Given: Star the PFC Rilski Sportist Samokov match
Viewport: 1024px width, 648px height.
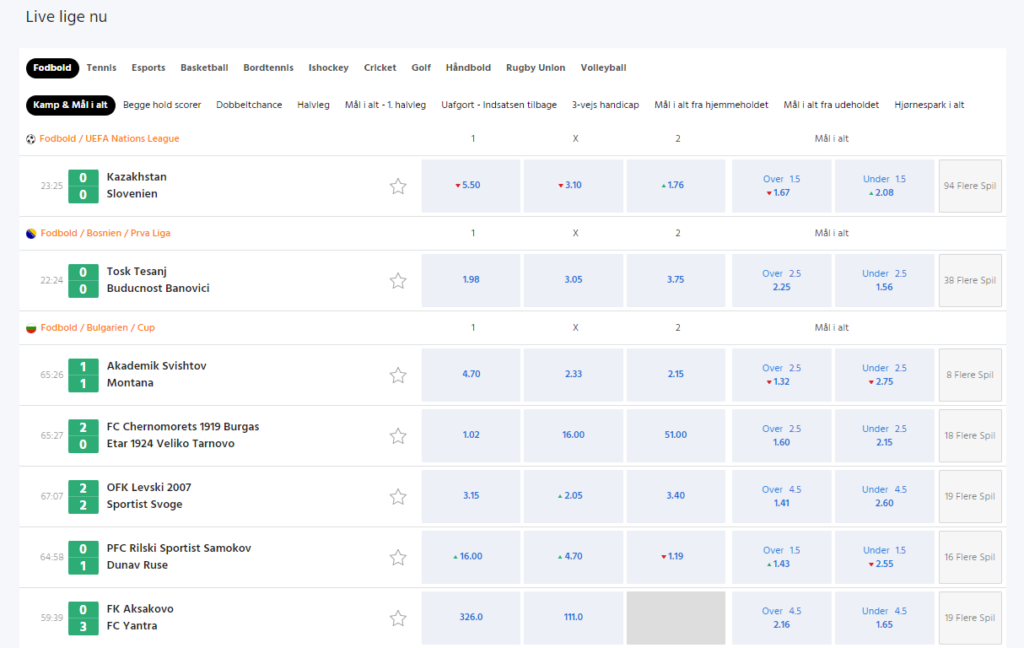Looking at the screenshot, I should [398, 557].
